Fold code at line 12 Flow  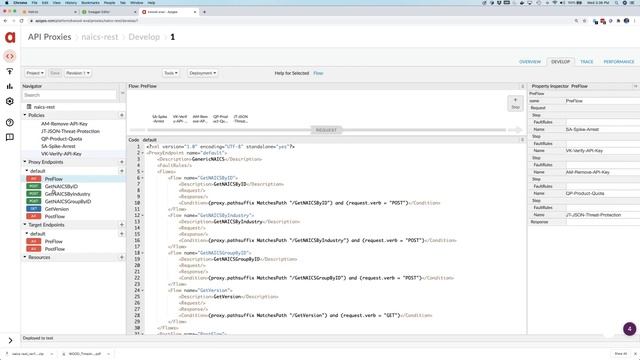143,216
